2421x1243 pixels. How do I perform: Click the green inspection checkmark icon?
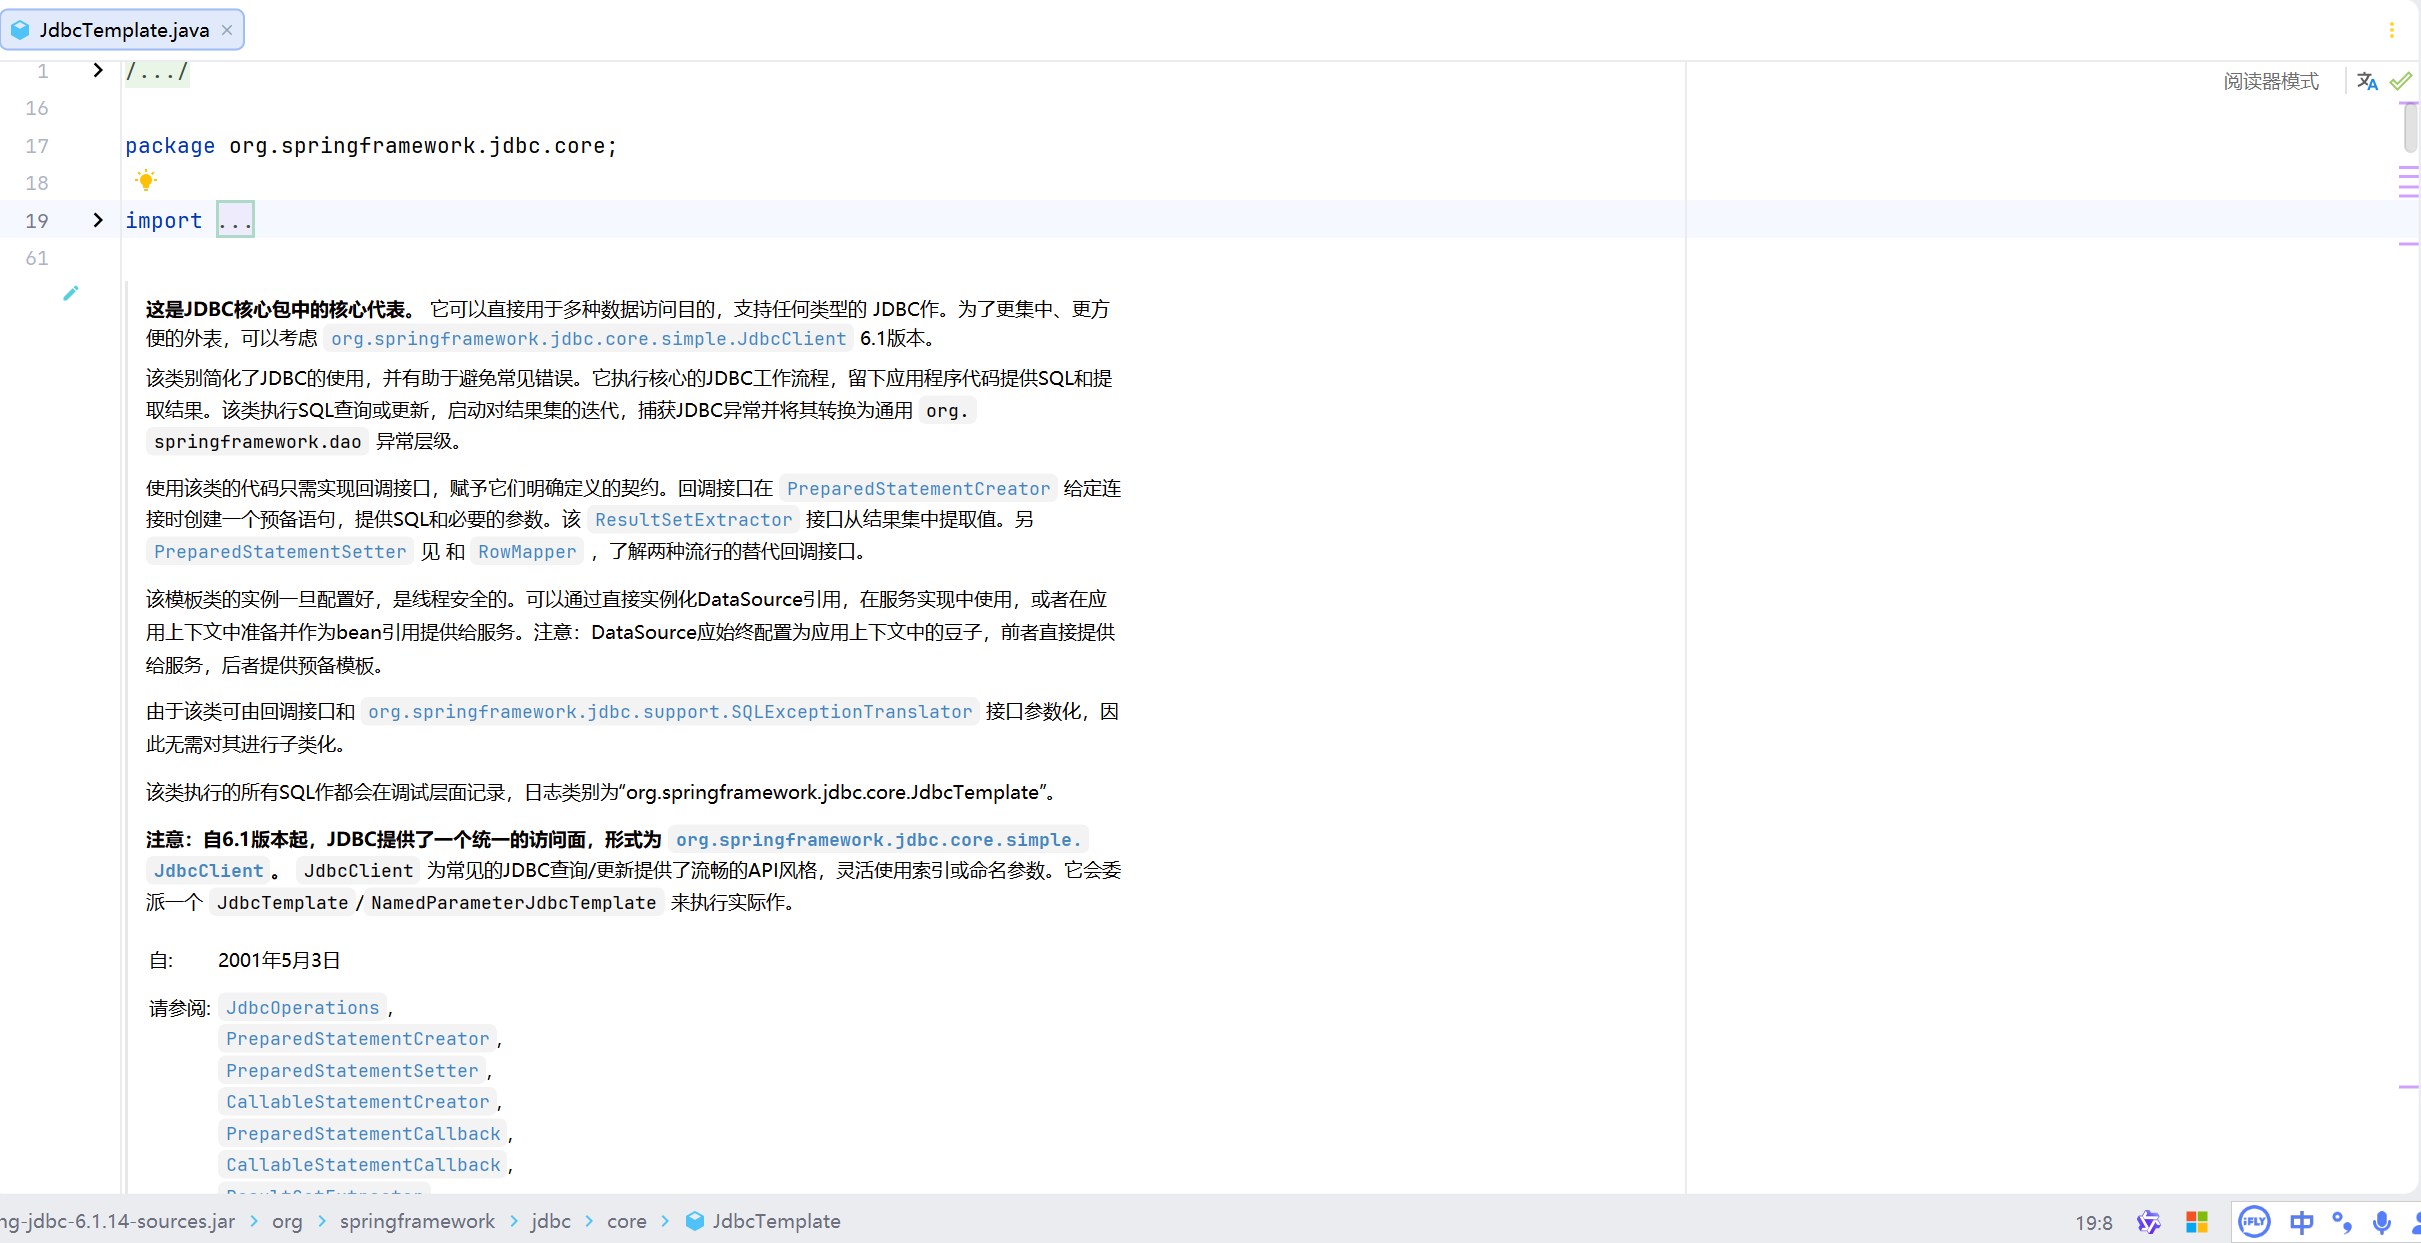(x=2400, y=81)
